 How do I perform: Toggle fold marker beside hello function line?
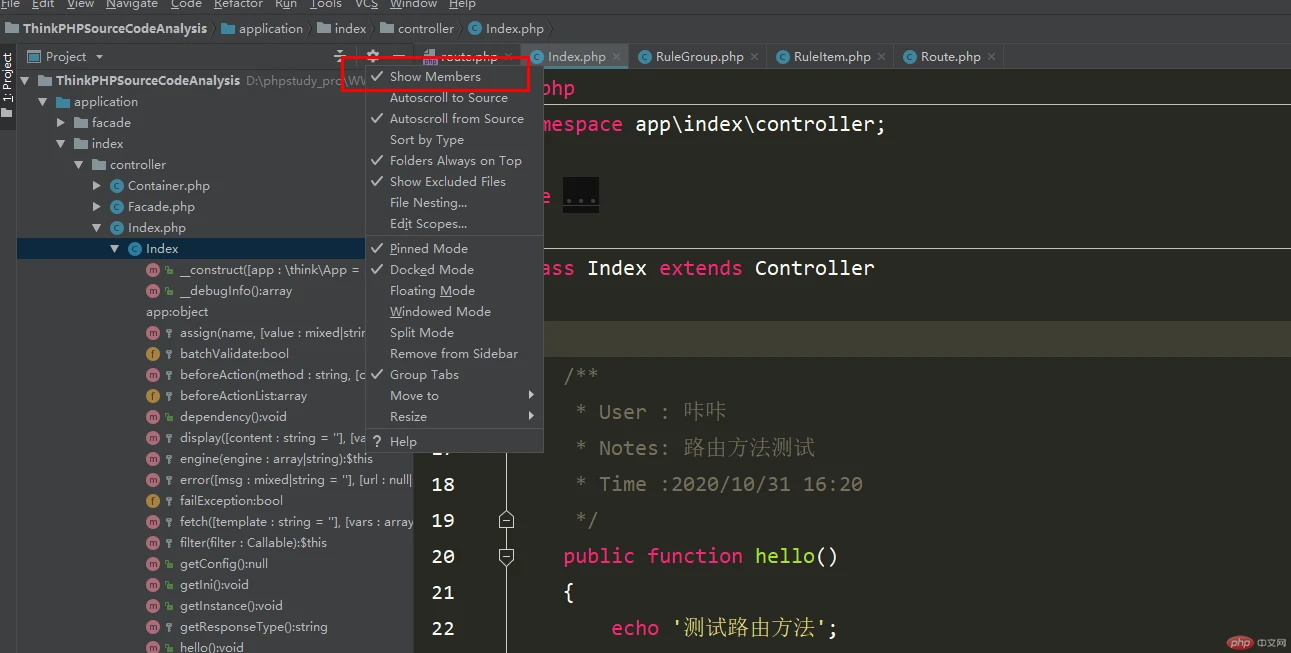[506, 556]
